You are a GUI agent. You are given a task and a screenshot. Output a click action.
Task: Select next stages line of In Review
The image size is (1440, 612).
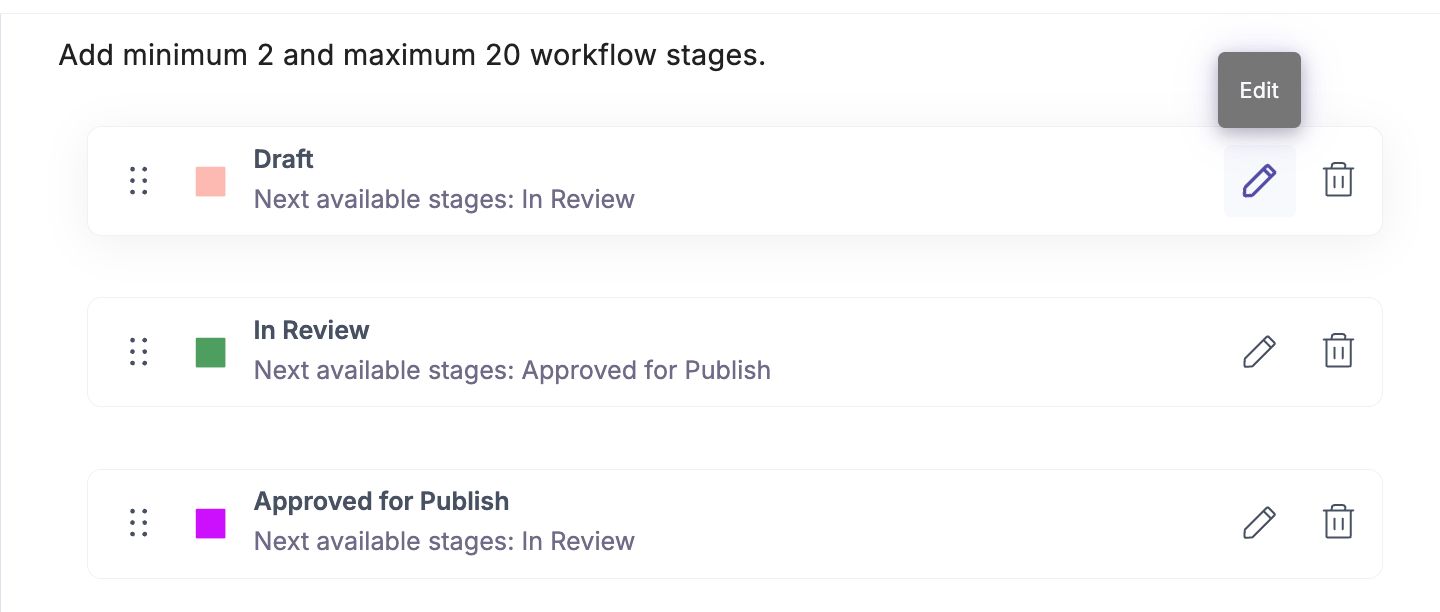pyautogui.click(x=512, y=370)
